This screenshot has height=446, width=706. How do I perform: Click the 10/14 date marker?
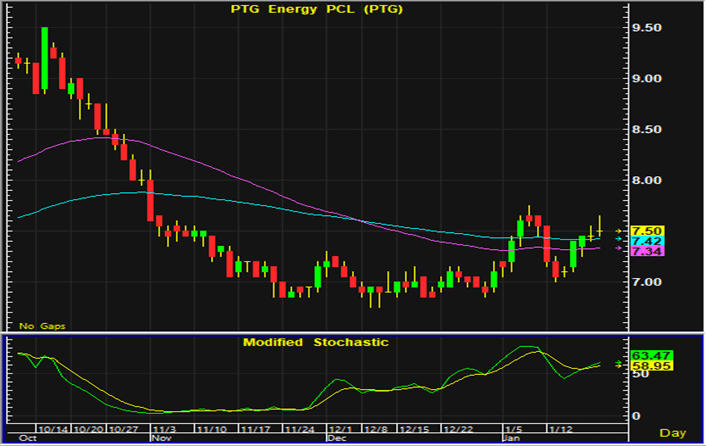click(x=53, y=429)
